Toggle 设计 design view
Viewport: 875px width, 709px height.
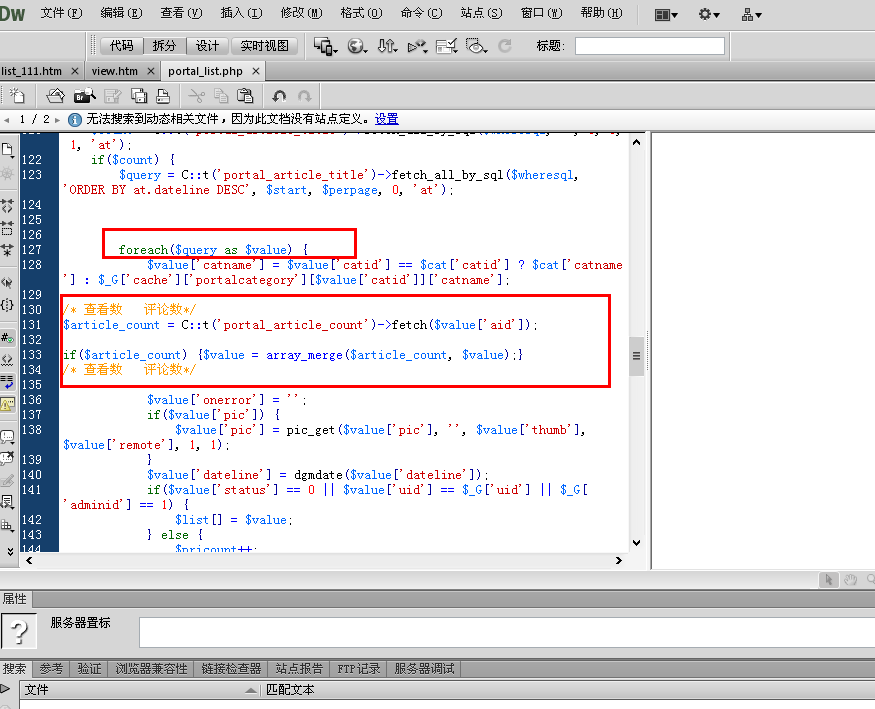pos(208,46)
